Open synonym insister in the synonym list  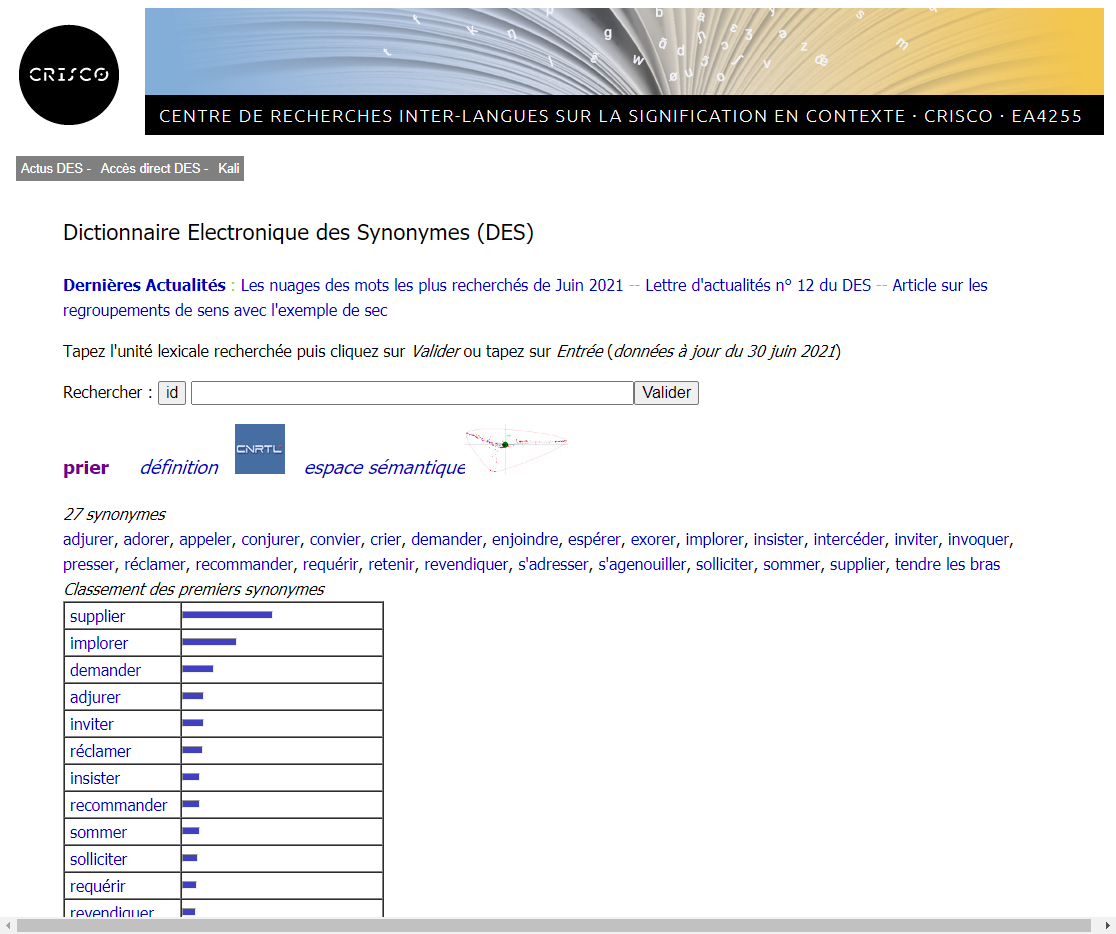point(779,540)
